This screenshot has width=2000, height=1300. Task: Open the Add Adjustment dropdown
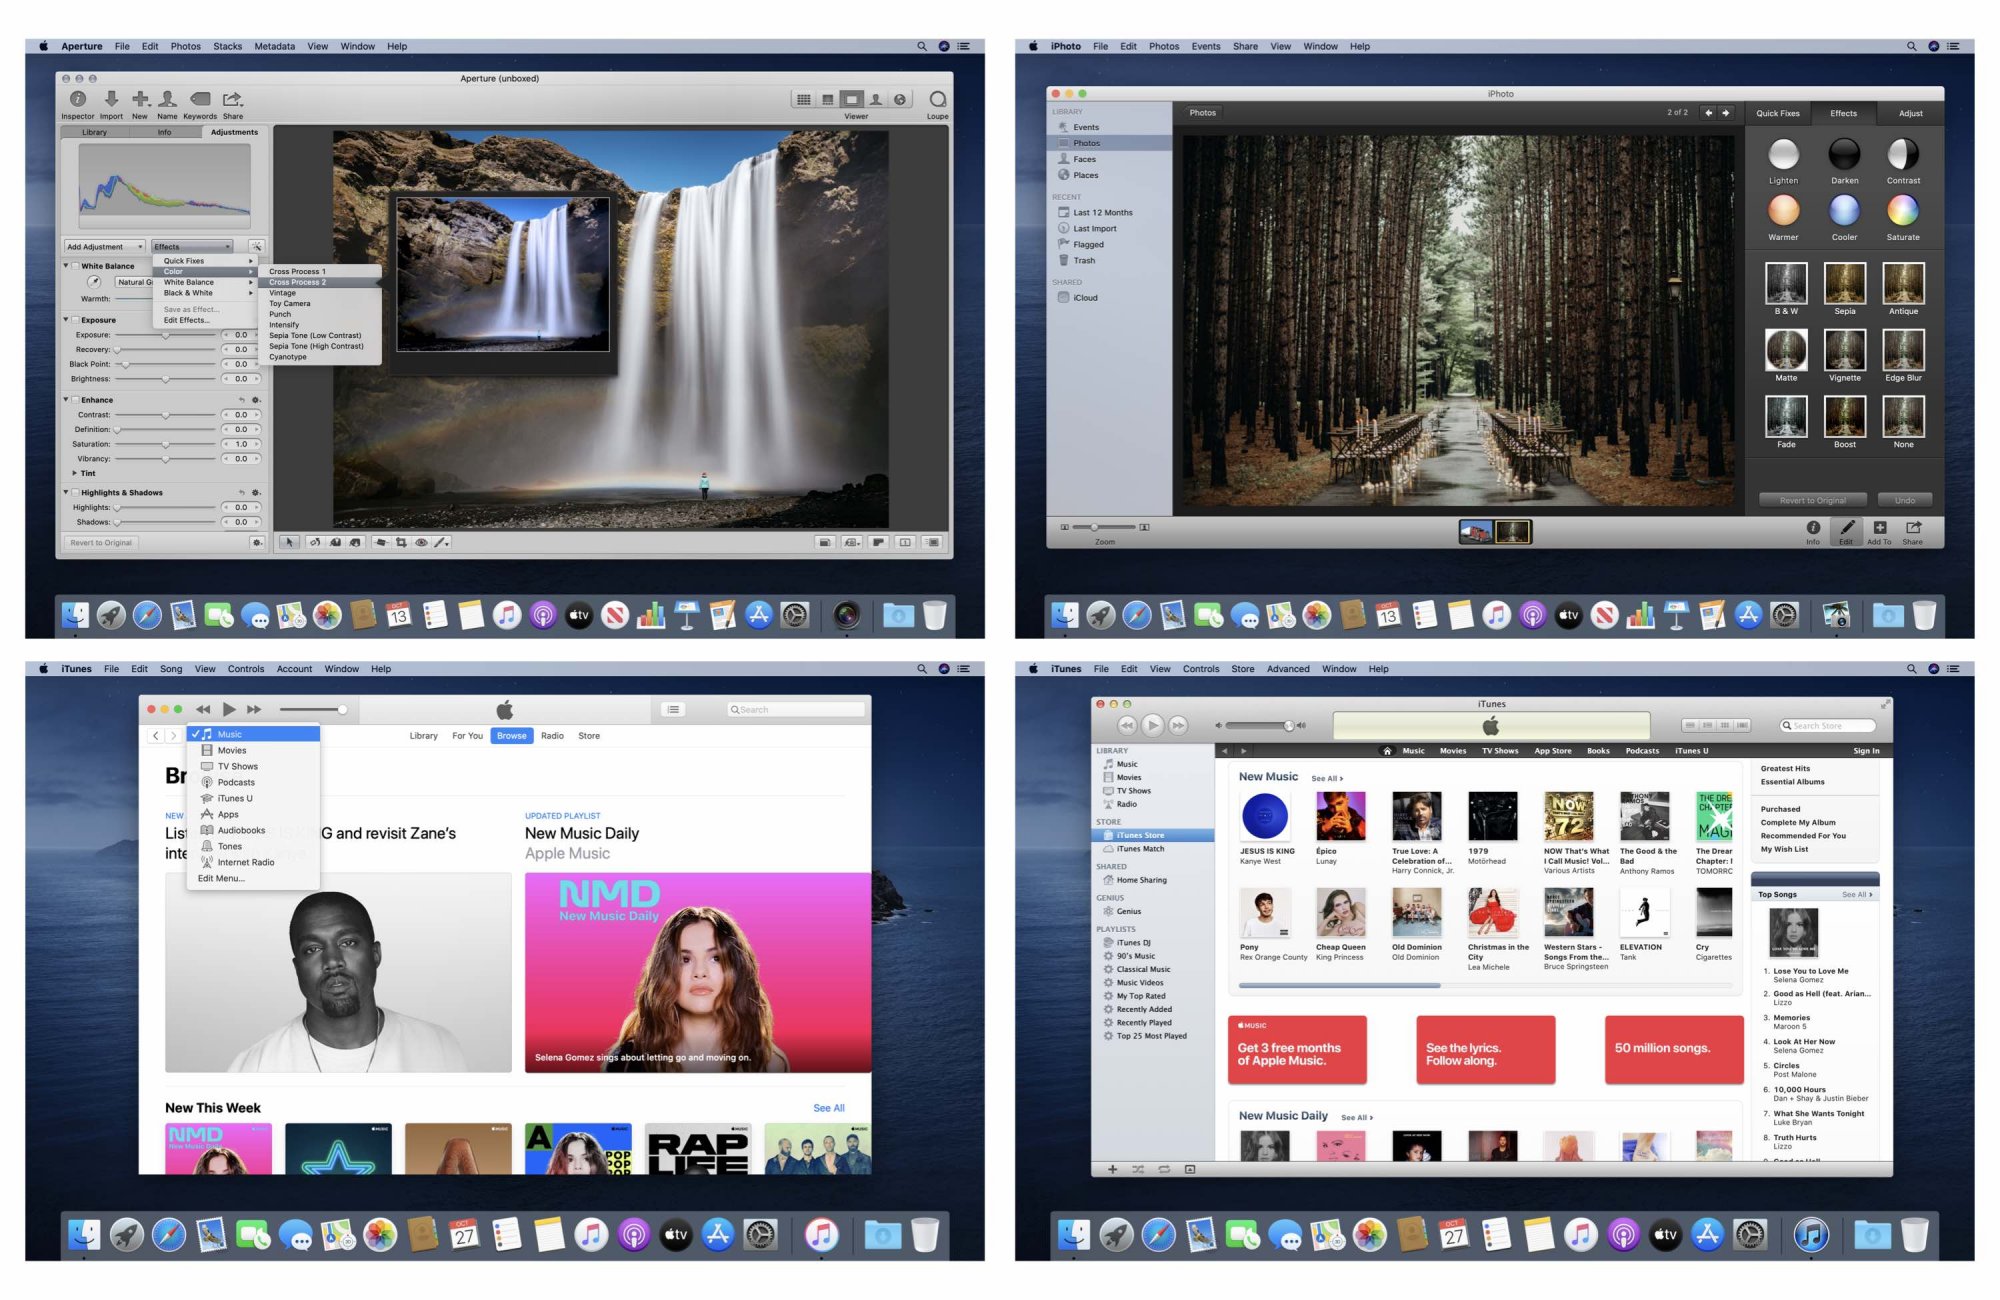pos(104,246)
